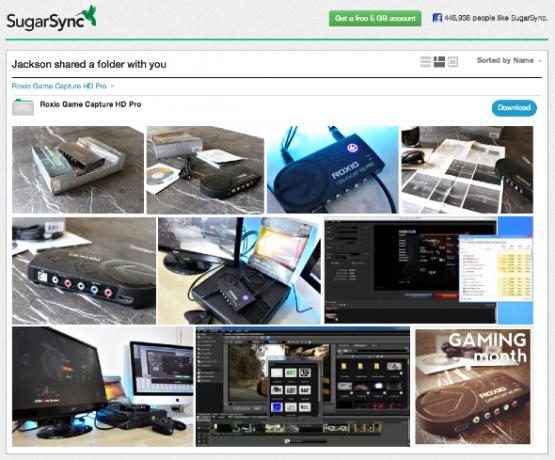The height and width of the screenshot is (460, 555).
Task: Switch to single large image view icon
Action: (453, 62)
